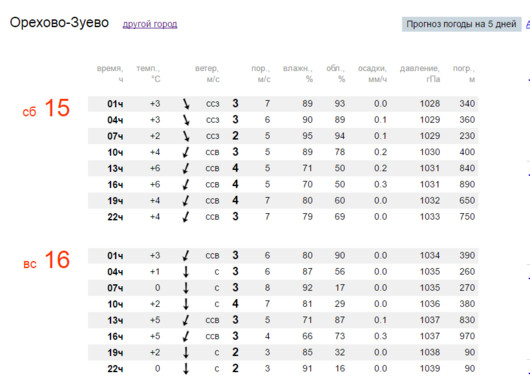
Task: Click wind arrow icon for Saturday 22ч
Action: tap(186, 217)
